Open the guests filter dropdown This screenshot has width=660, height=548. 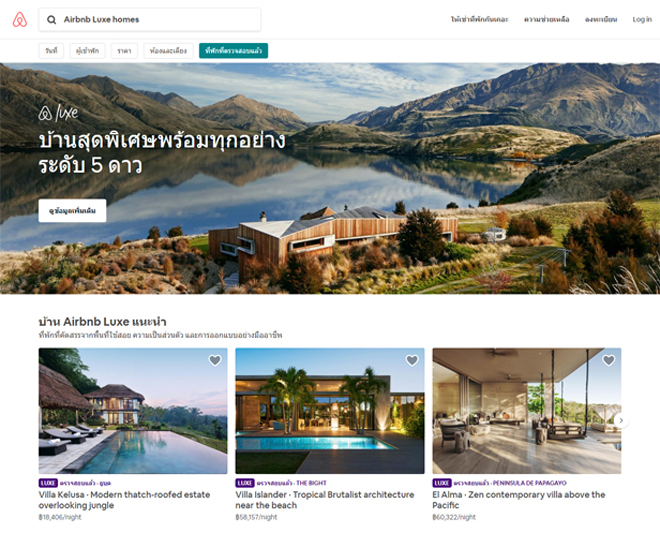pos(88,51)
